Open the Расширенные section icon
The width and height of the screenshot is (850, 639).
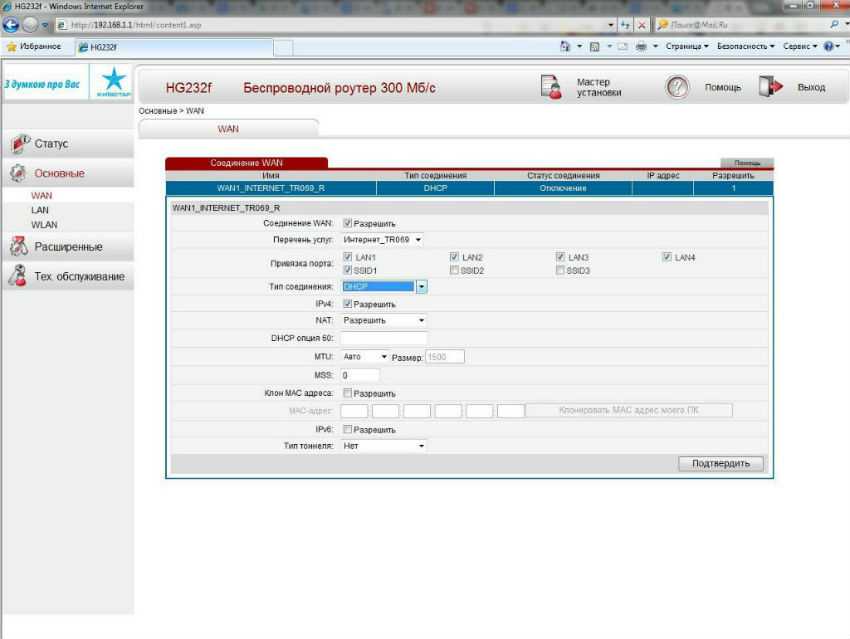18,247
